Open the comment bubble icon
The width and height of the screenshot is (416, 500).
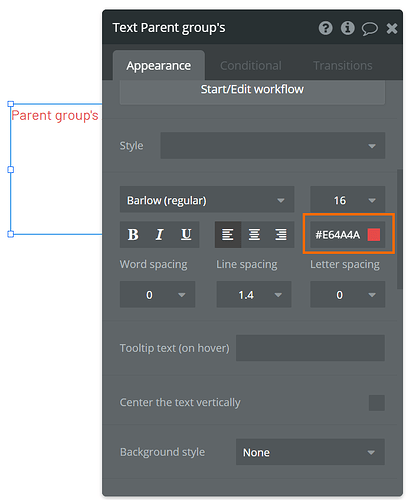[x=370, y=29]
